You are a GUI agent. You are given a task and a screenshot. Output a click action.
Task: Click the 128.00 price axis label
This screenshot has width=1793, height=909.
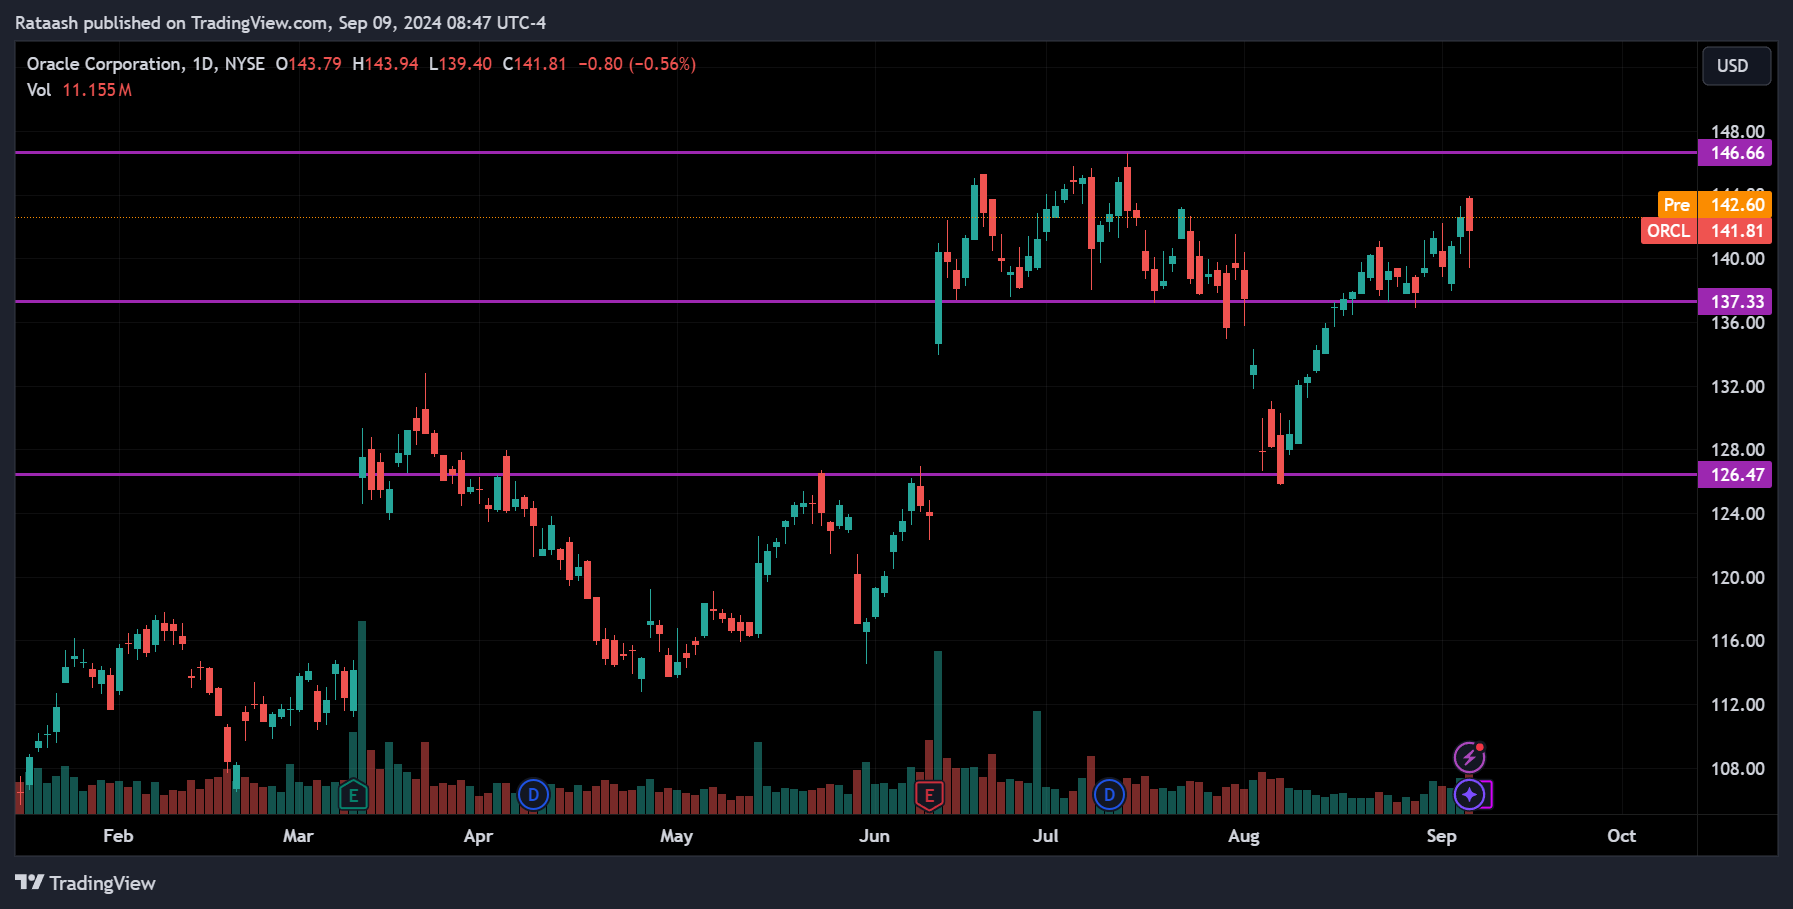pos(1737,450)
